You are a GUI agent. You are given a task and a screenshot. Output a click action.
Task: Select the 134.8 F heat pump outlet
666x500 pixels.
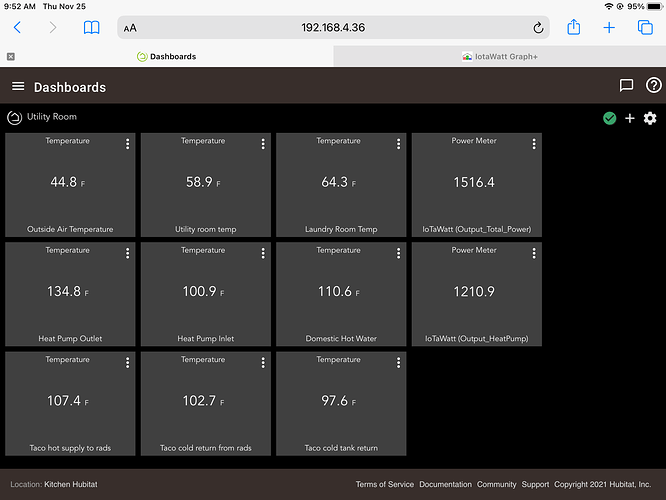pyautogui.click(x=68, y=291)
